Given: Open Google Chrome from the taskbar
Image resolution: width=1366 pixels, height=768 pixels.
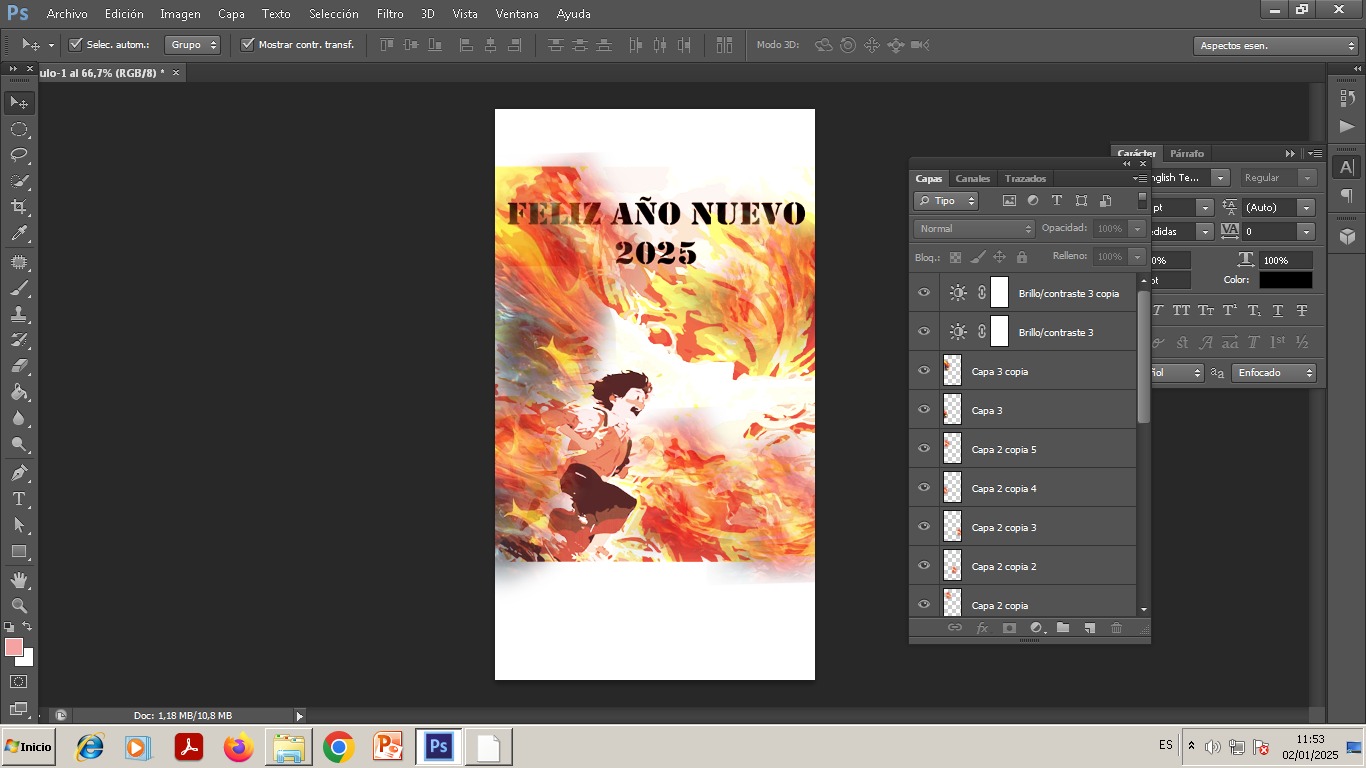Looking at the screenshot, I should click(x=338, y=747).
